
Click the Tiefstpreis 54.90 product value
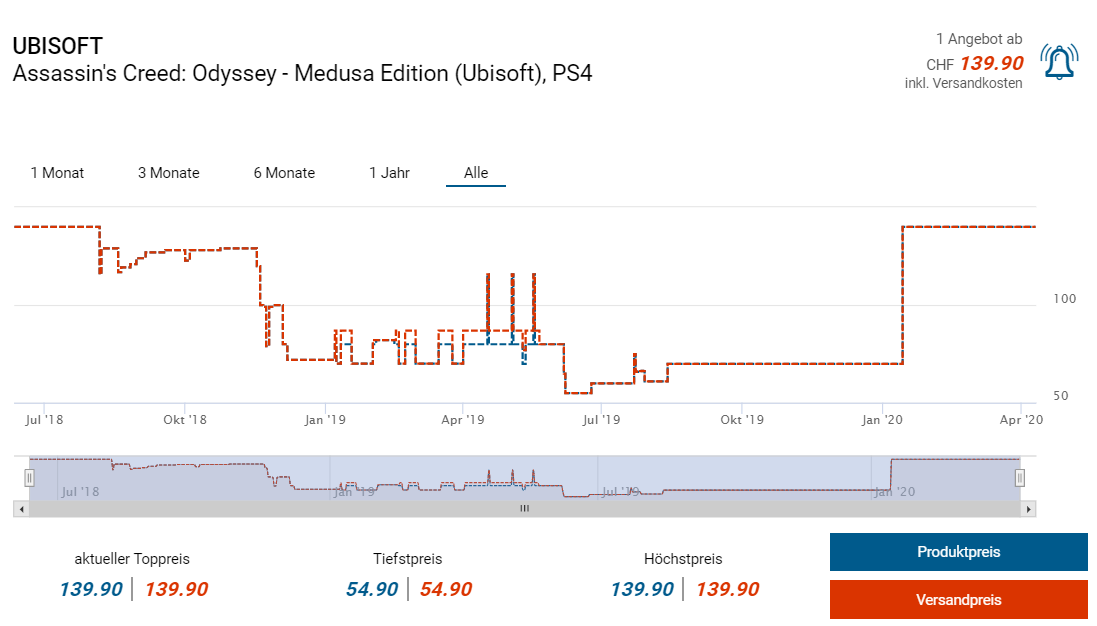click(372, 589)
